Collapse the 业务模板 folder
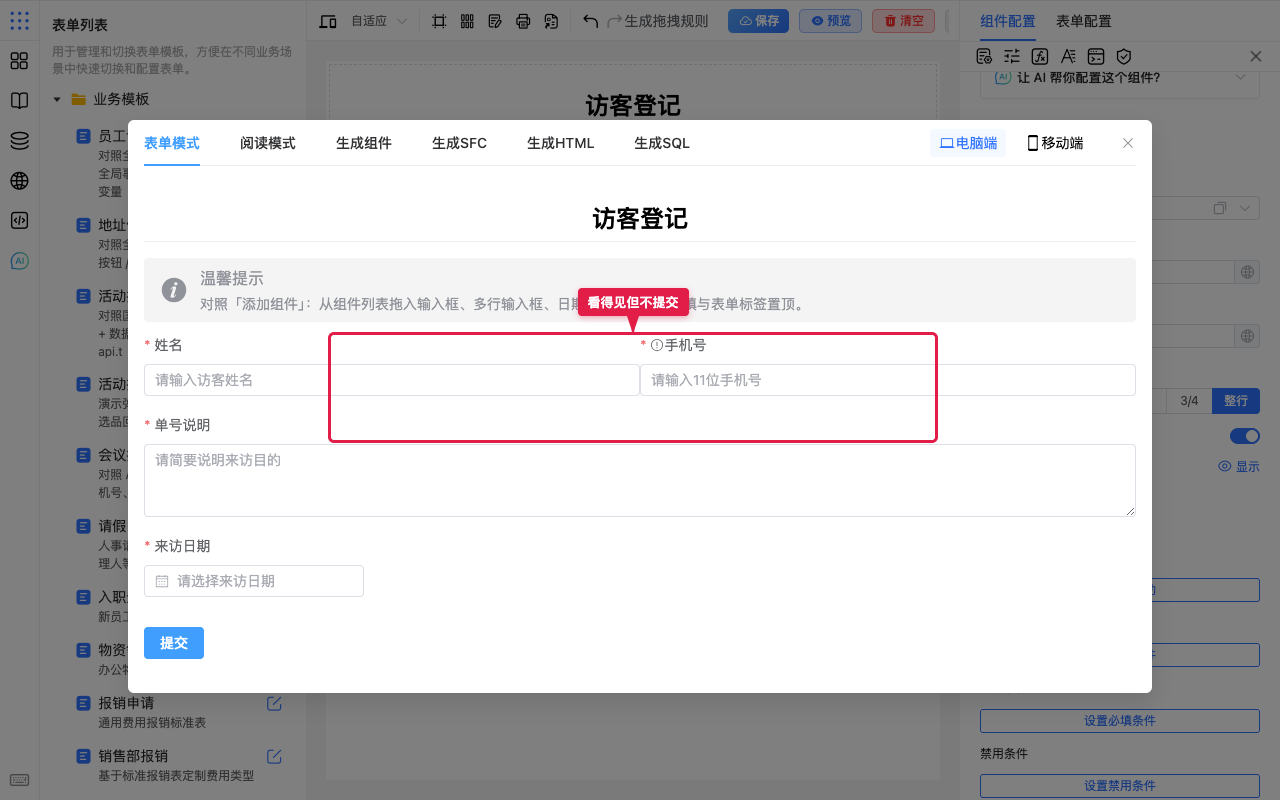The image size is (1280, 800). tap(57, 99)
